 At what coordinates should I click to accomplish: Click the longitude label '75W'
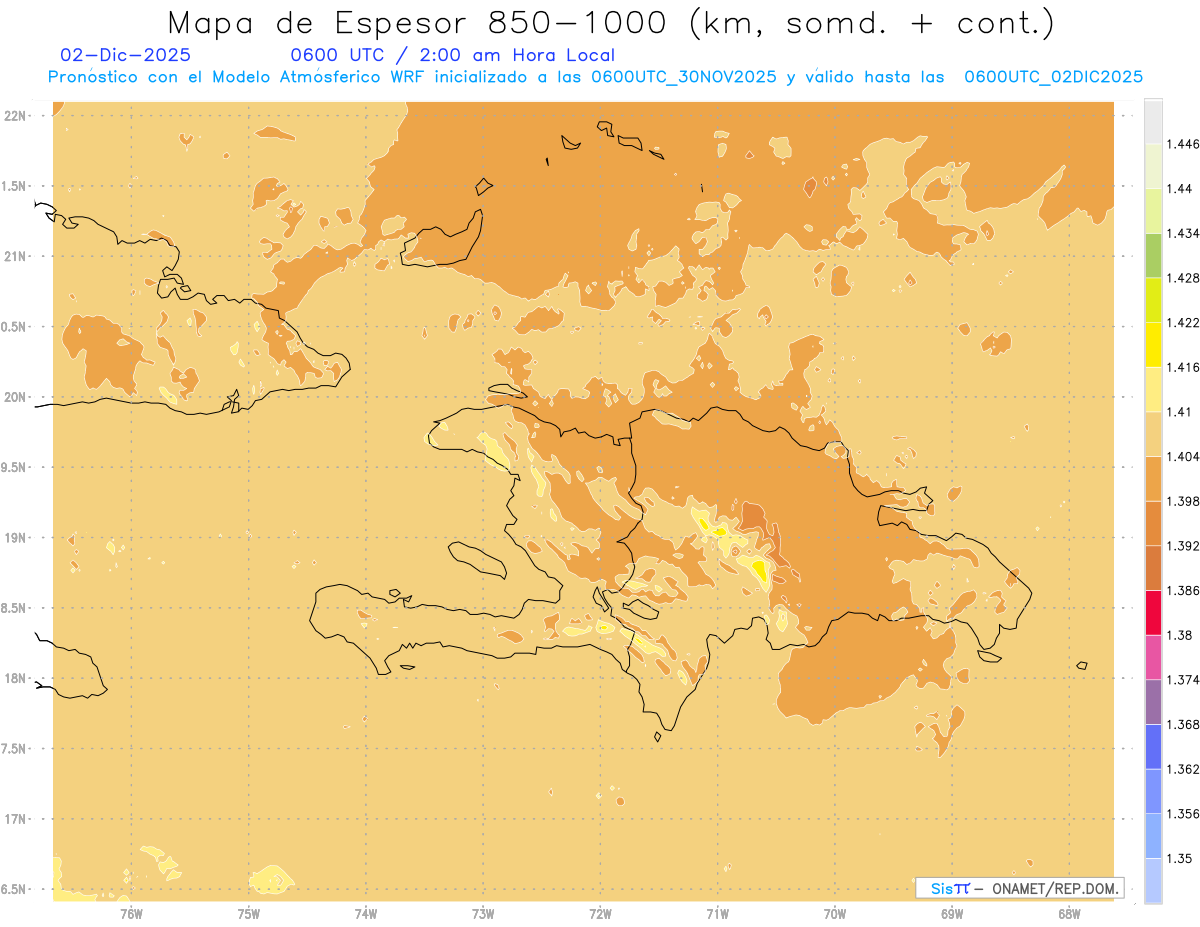pos(249,914)
